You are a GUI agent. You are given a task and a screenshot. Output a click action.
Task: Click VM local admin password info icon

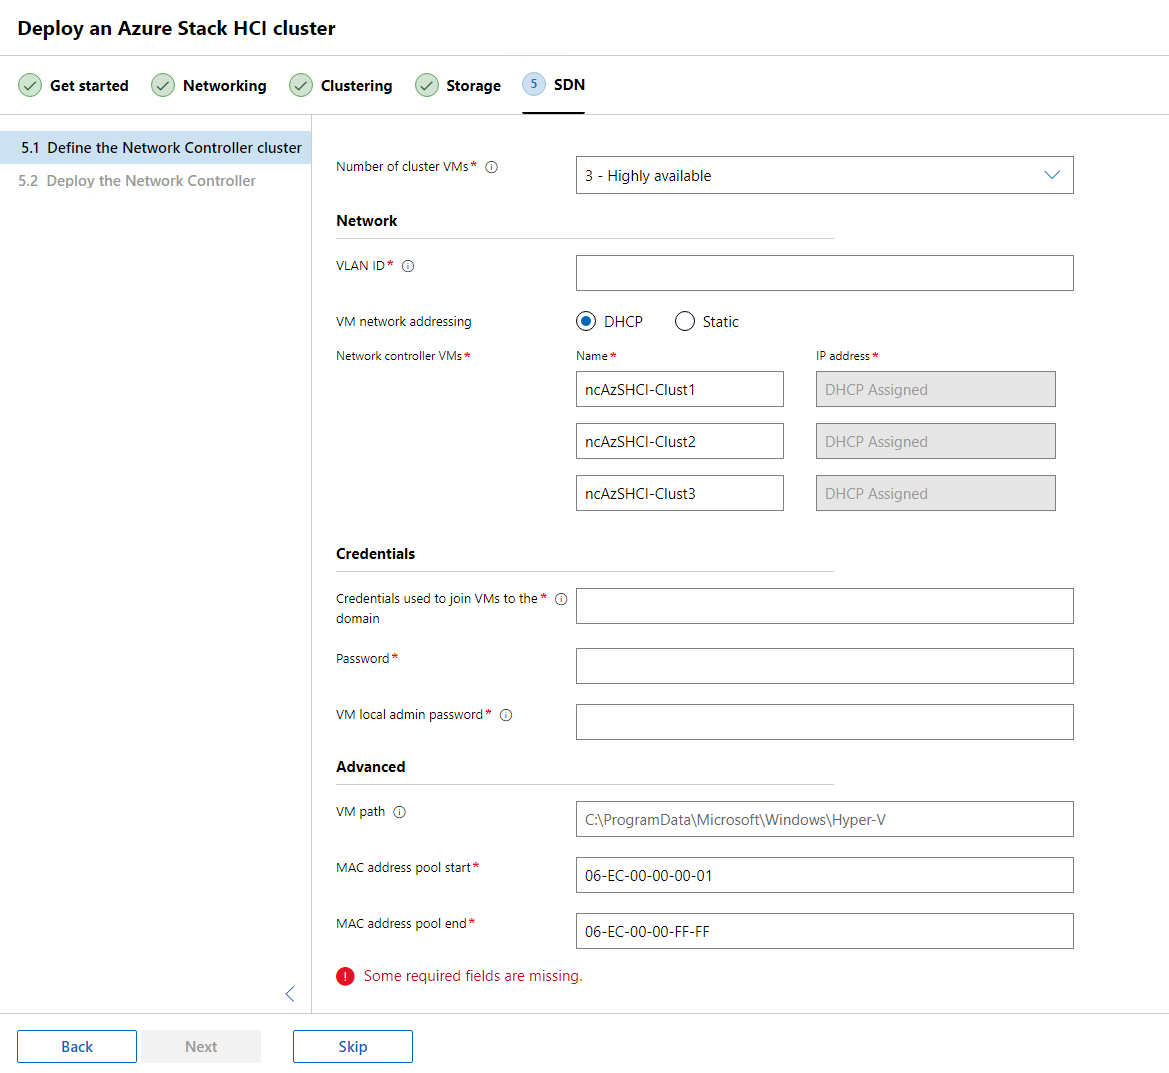pos(506,715)
